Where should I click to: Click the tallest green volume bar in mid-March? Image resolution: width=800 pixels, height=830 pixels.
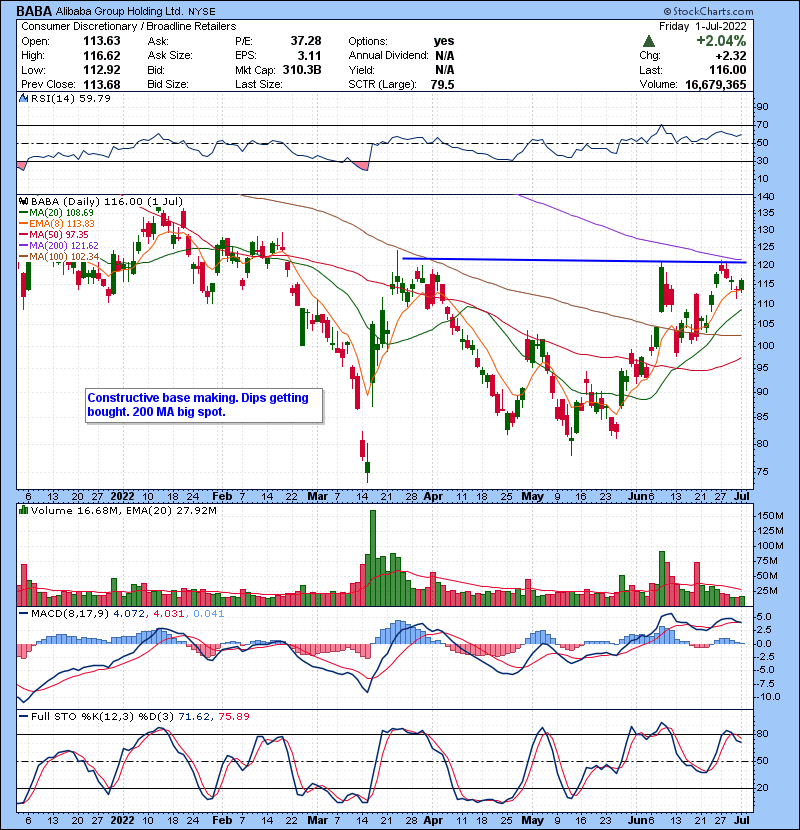373,558
